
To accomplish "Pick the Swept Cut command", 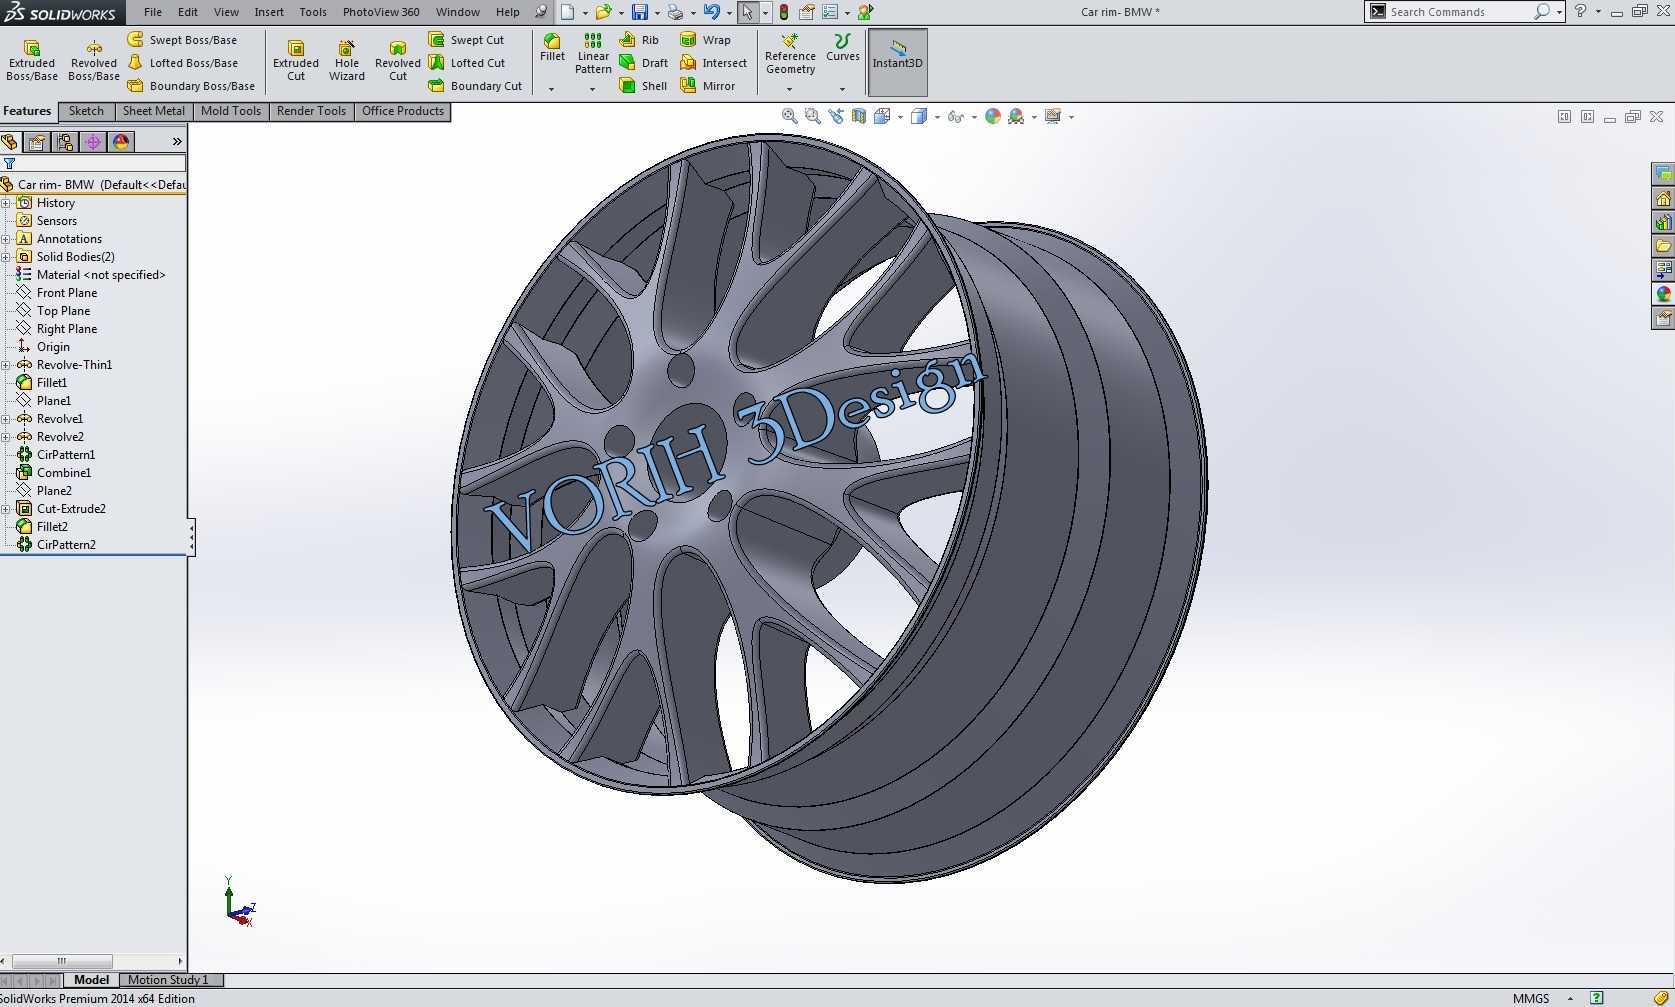I will [466, 40].
